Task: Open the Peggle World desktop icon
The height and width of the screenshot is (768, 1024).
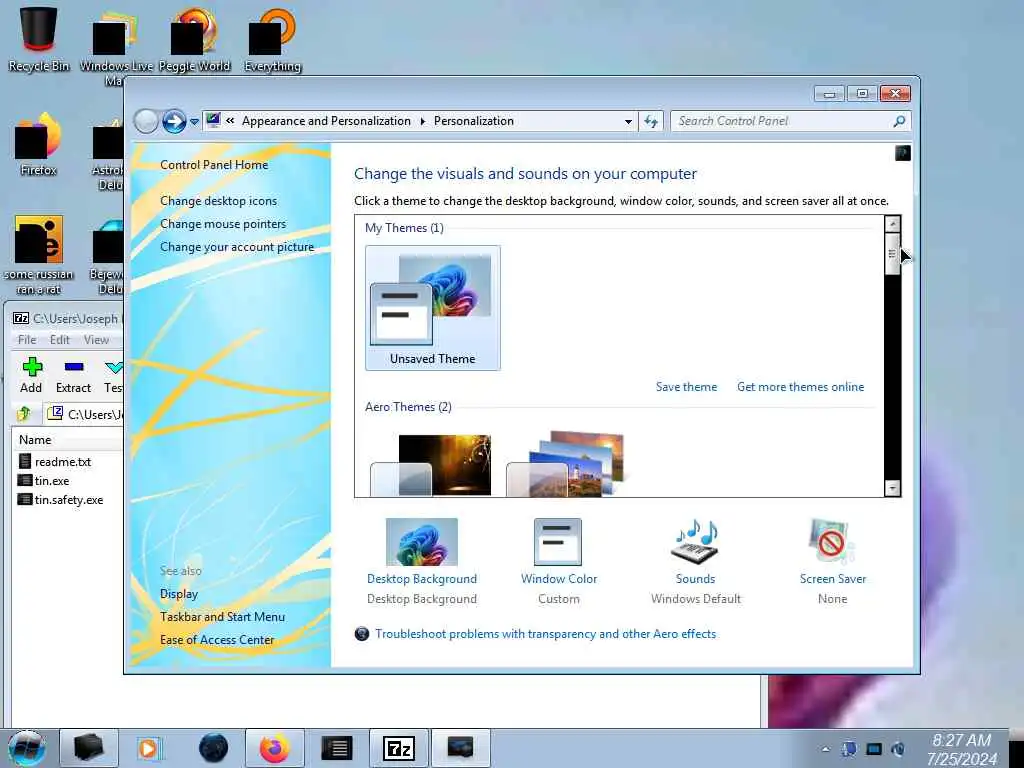Action: click(x=194, y=39)
